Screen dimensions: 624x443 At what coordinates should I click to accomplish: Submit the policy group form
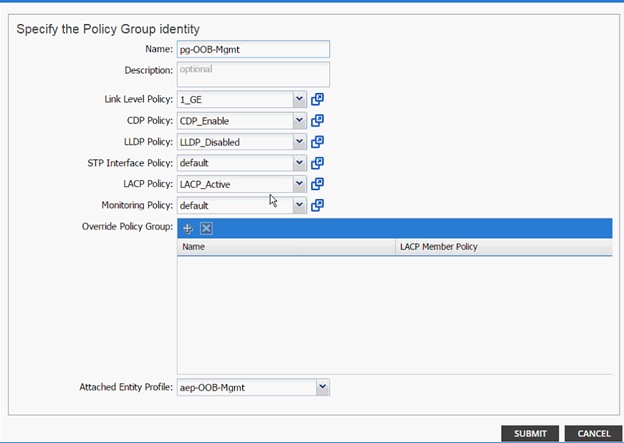click(530, 433)
